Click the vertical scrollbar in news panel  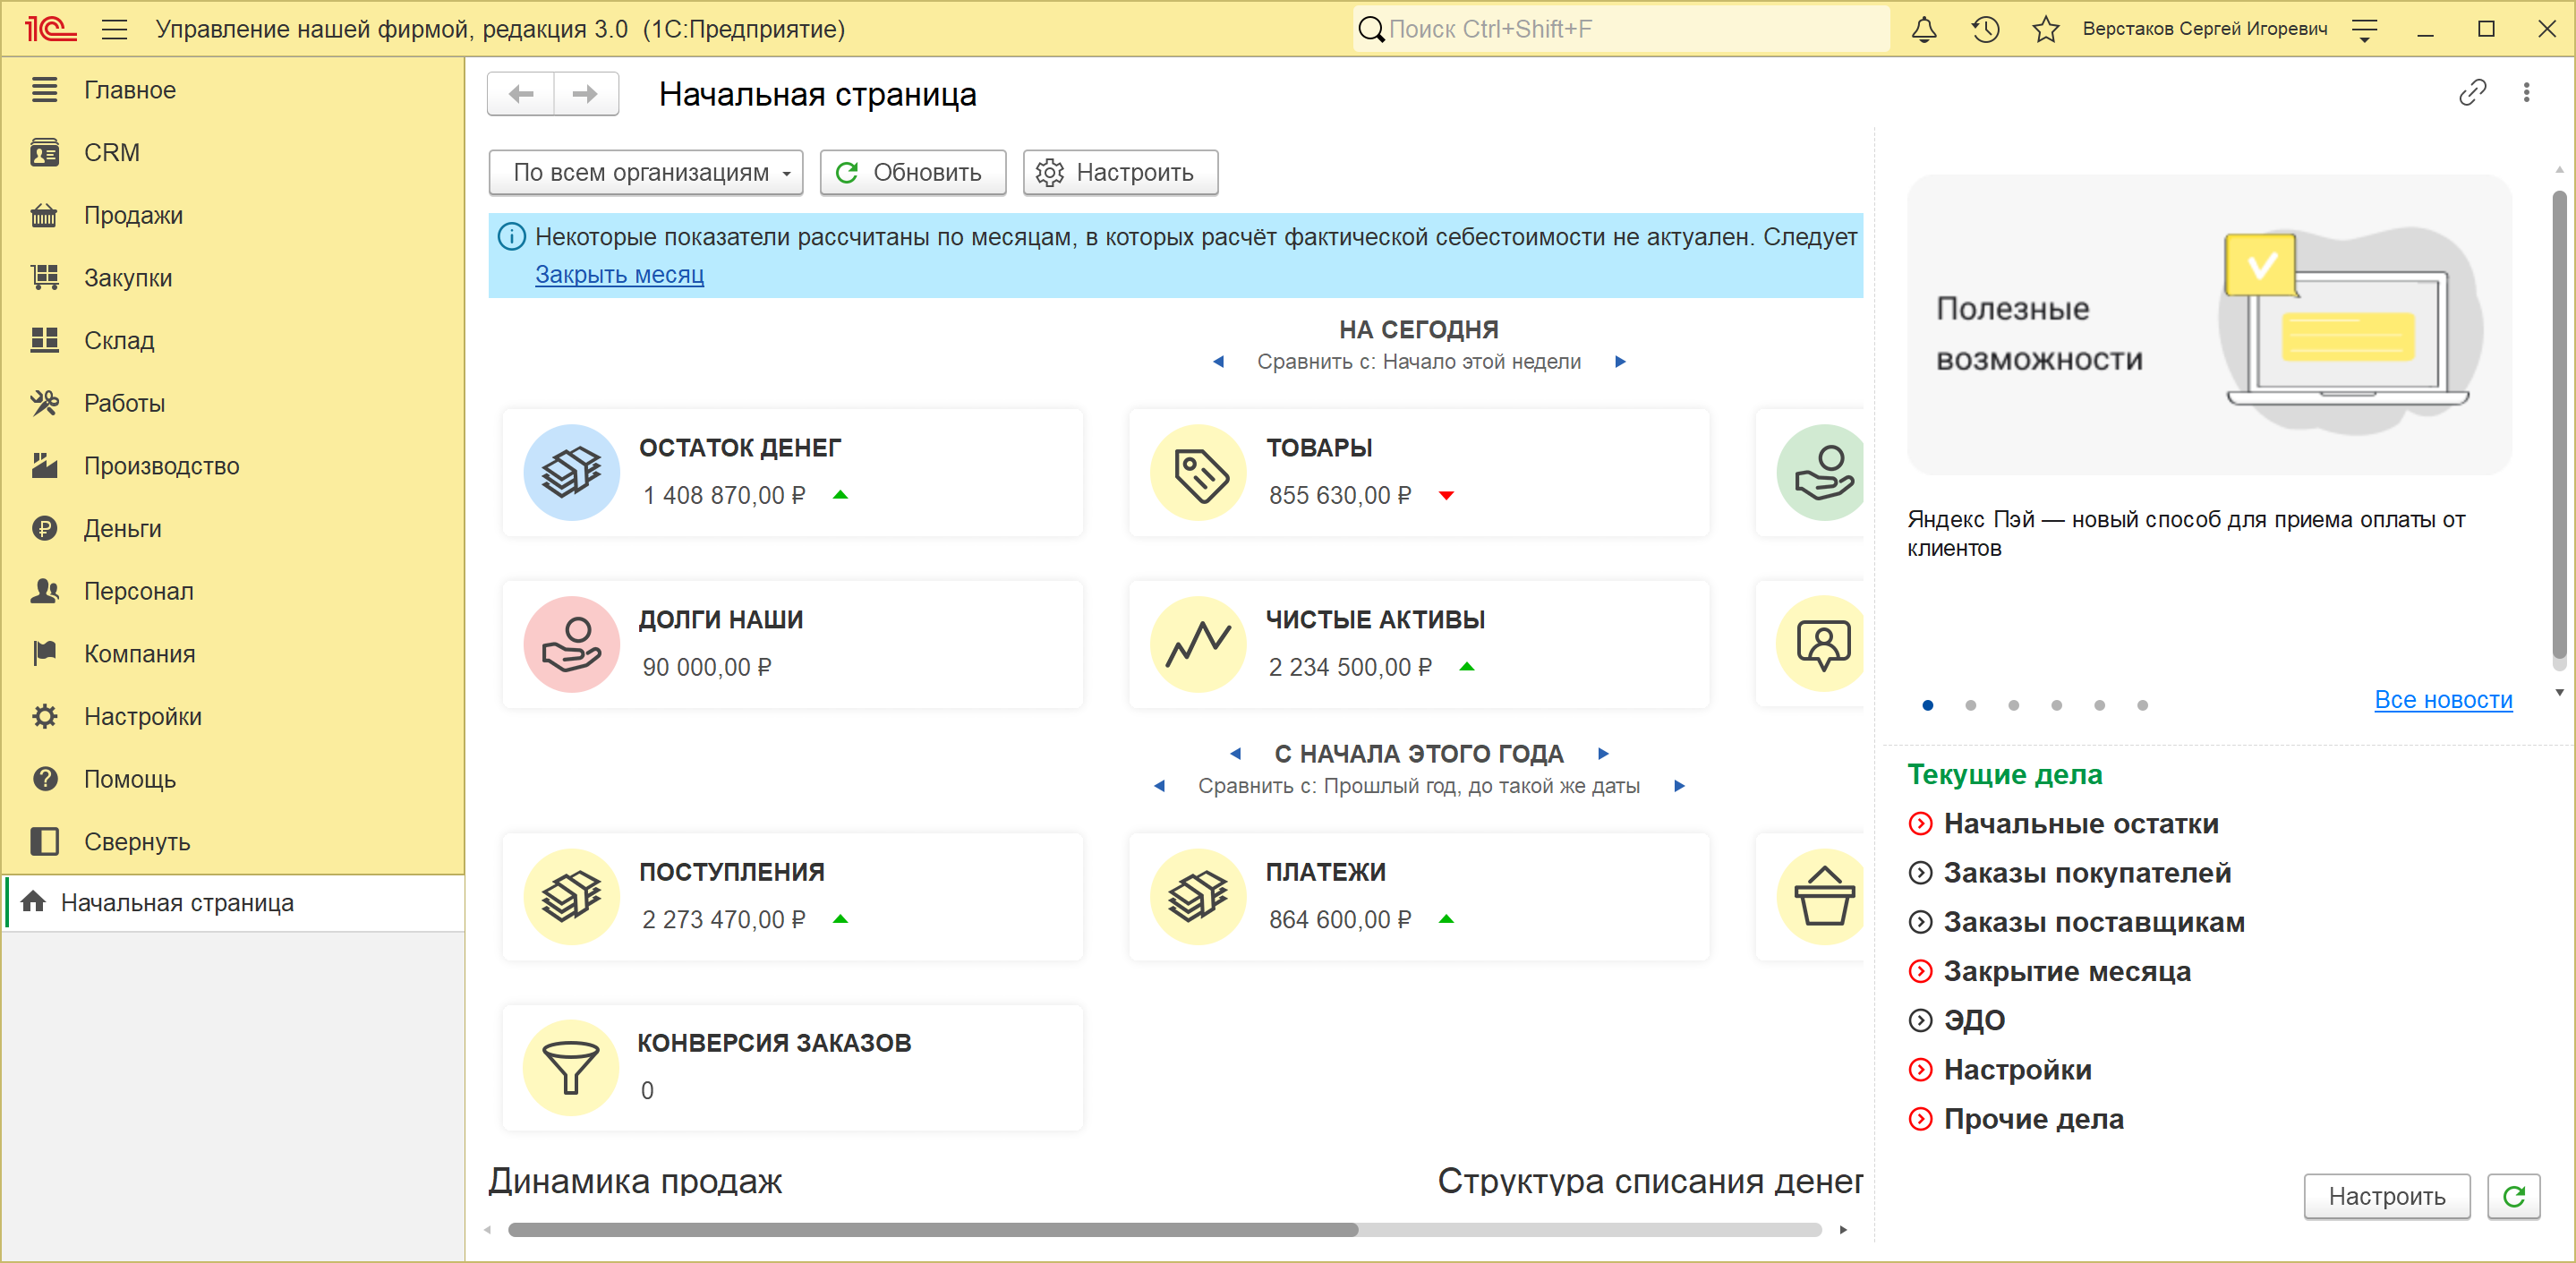2559,425
